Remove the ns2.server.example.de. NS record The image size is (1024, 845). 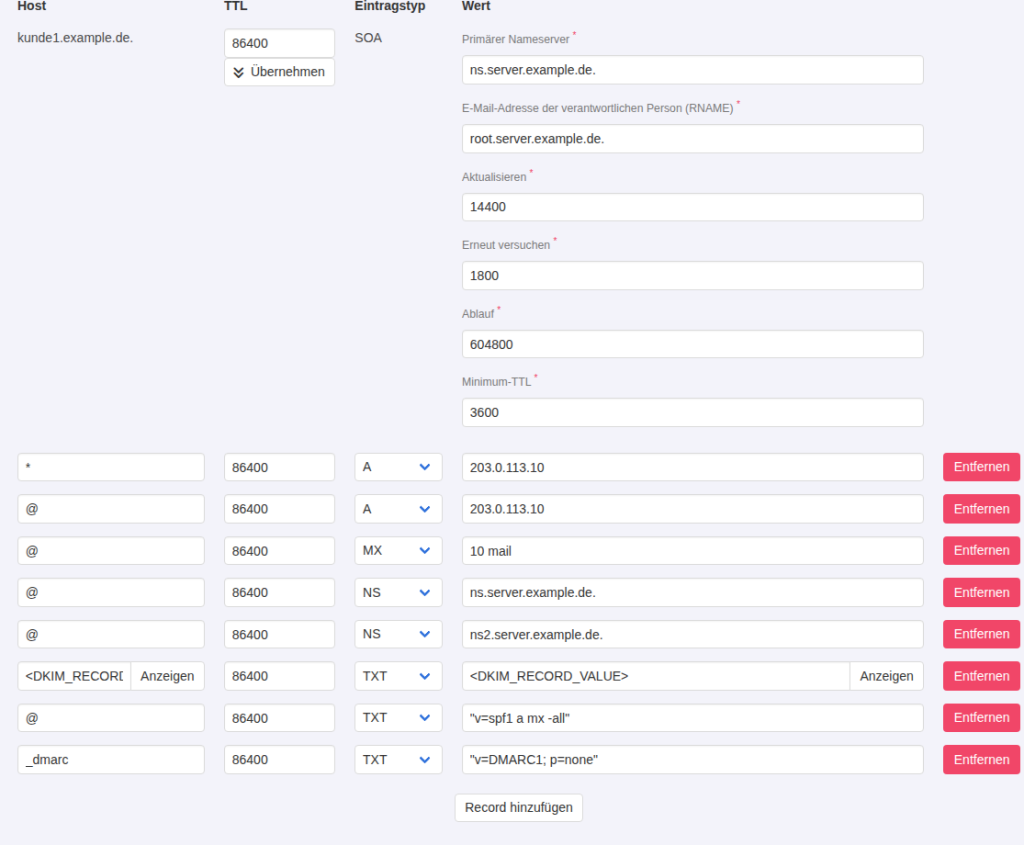tap(981, 634)
